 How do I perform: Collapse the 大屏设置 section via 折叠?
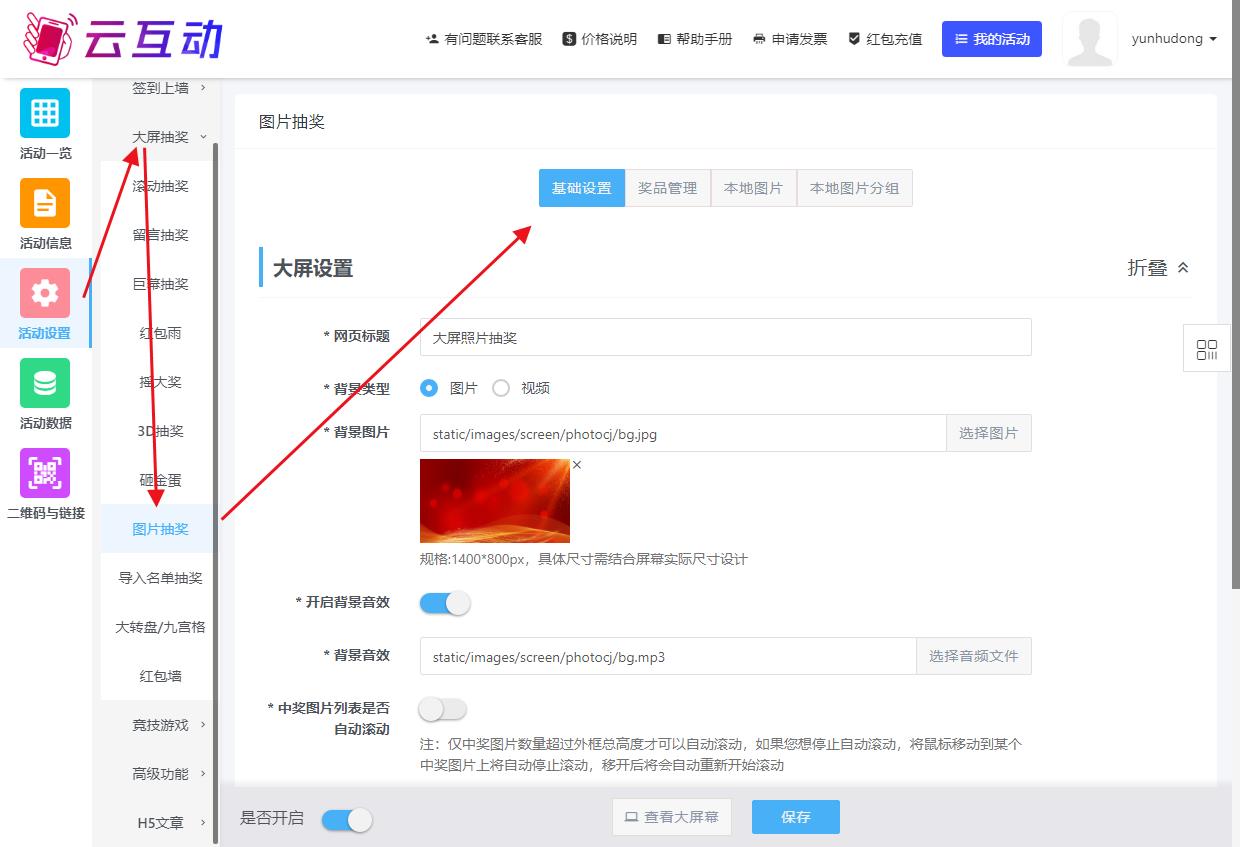(1156, 267)
